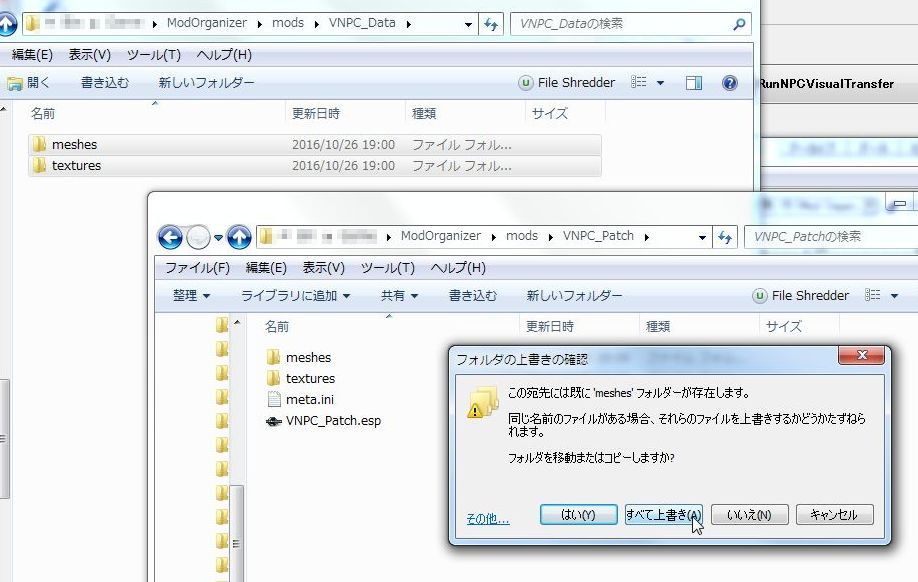The height and width of the screenshot is (582, 918).
Task: Click the 新しいフォルダー button in VNPC_Patch window
Action: click(574, 296)
